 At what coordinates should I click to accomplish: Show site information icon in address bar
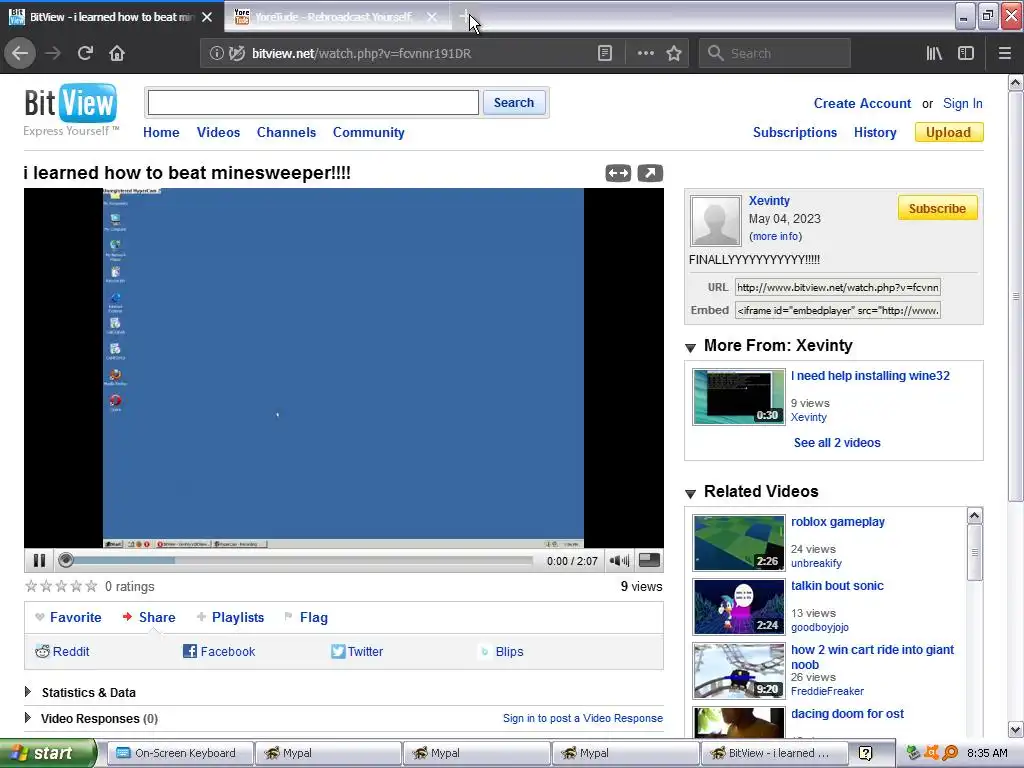(216, 54)
